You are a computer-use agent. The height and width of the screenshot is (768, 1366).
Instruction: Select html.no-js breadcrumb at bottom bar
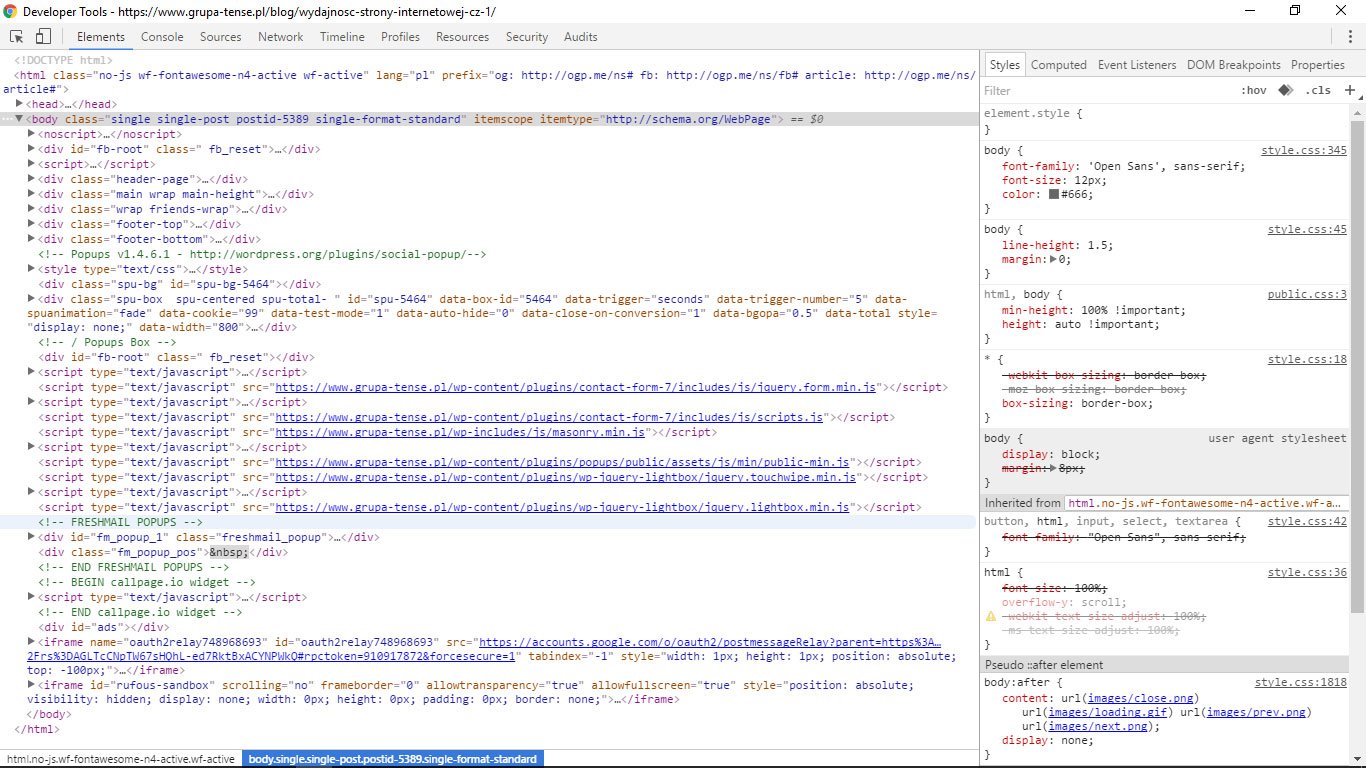[x=121, y=759]
